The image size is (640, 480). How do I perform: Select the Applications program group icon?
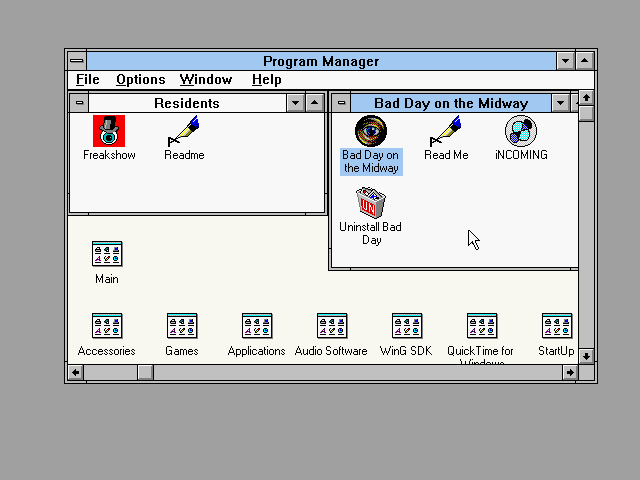tap(257, 326)
